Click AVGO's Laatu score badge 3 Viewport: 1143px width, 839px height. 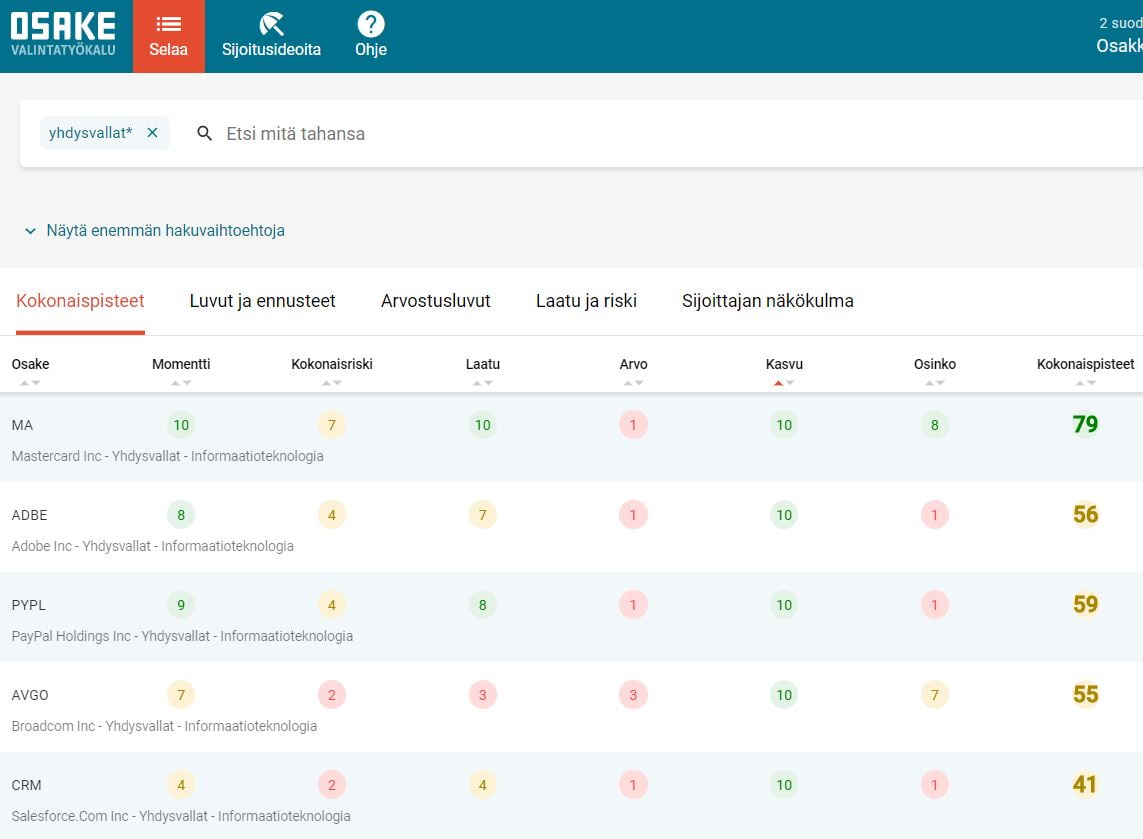(x=483, y=695)
